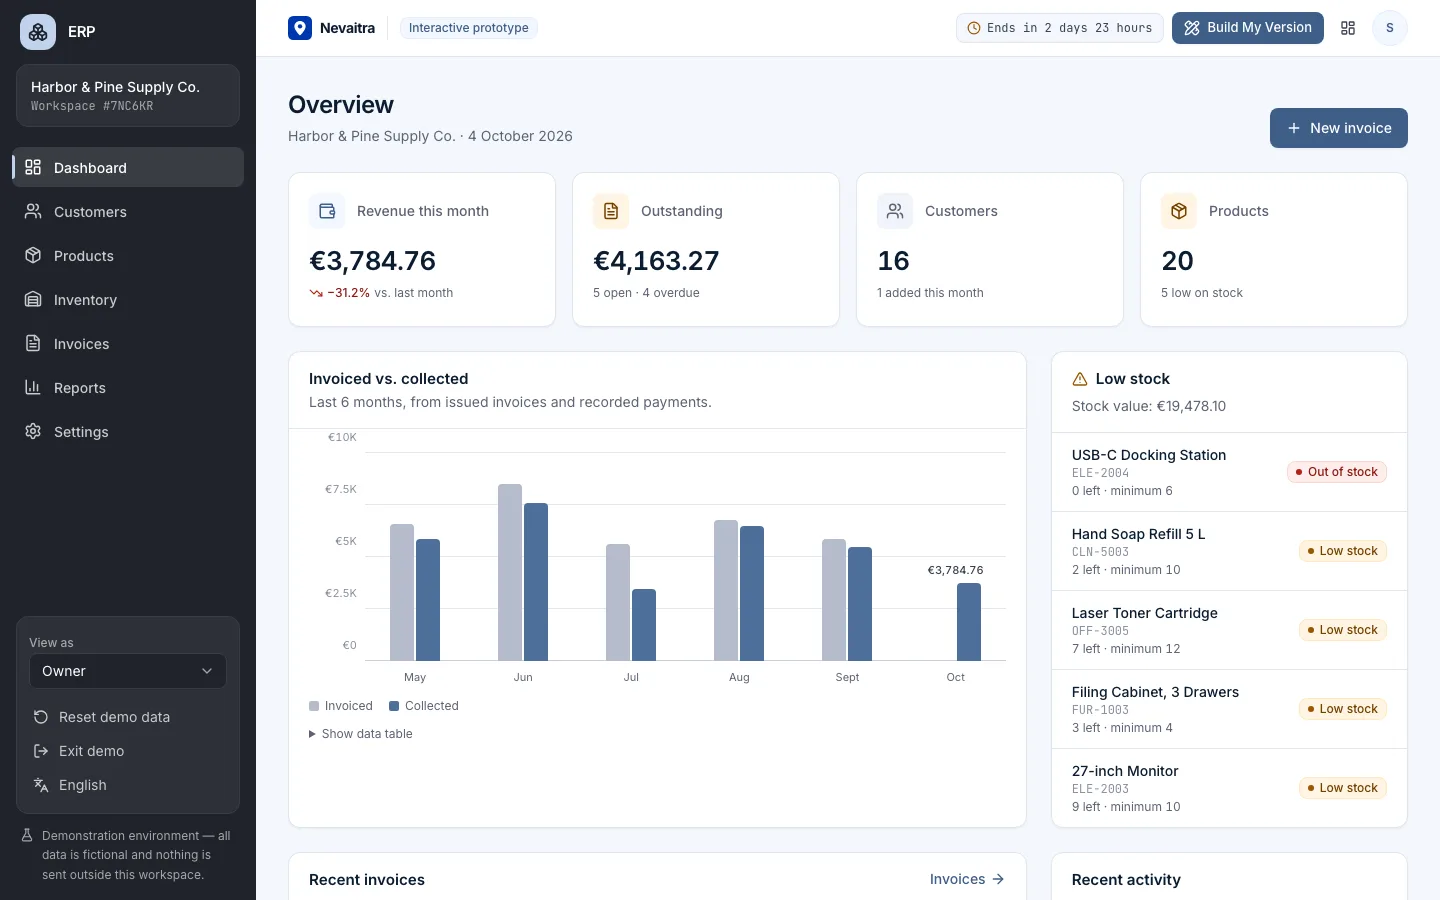This screenshot has height=900, width=1440.
Task: Click the October collected bar in chart
Action: pyautogui.click(x=969, y=622)
